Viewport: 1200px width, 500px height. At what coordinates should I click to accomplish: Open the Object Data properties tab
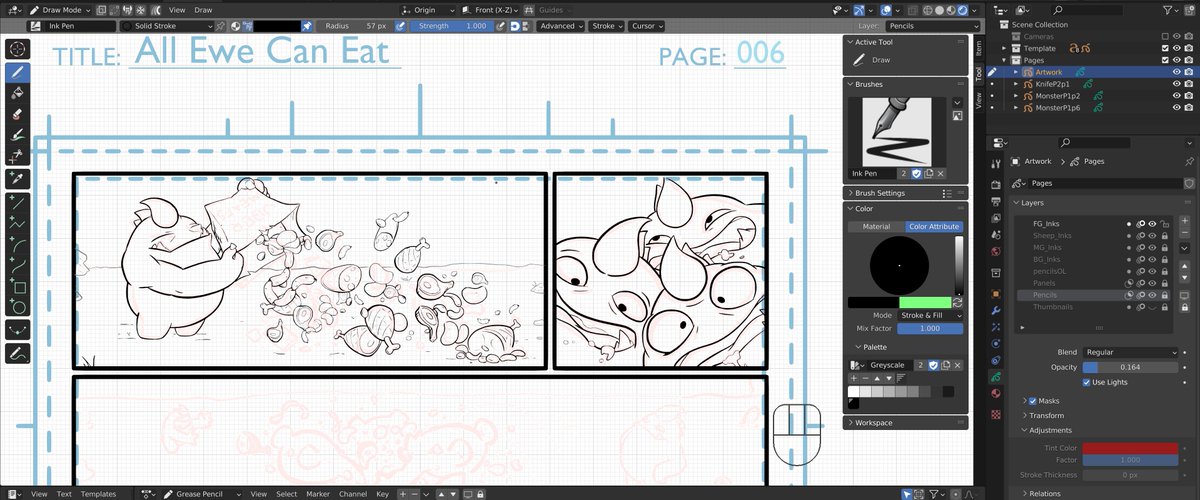[994, 377]
